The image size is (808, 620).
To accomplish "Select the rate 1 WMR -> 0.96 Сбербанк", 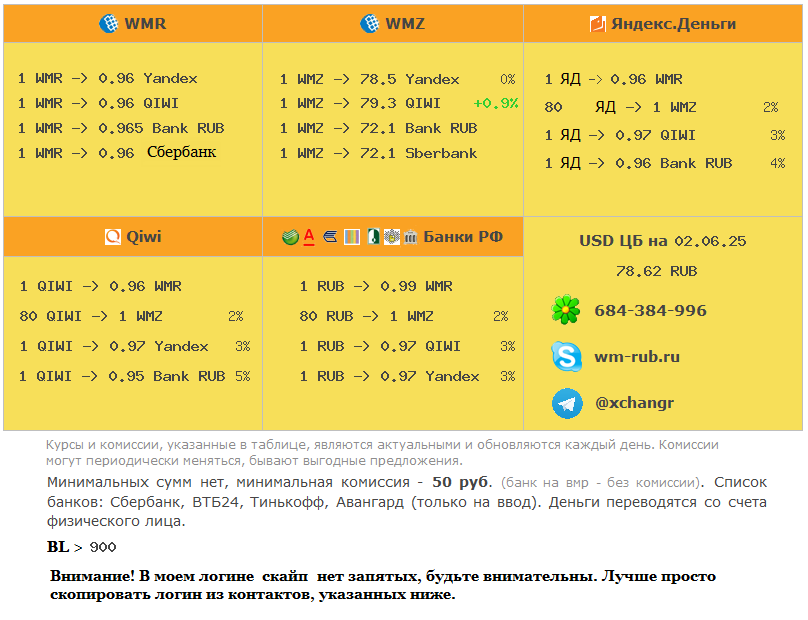I will 117,153.
